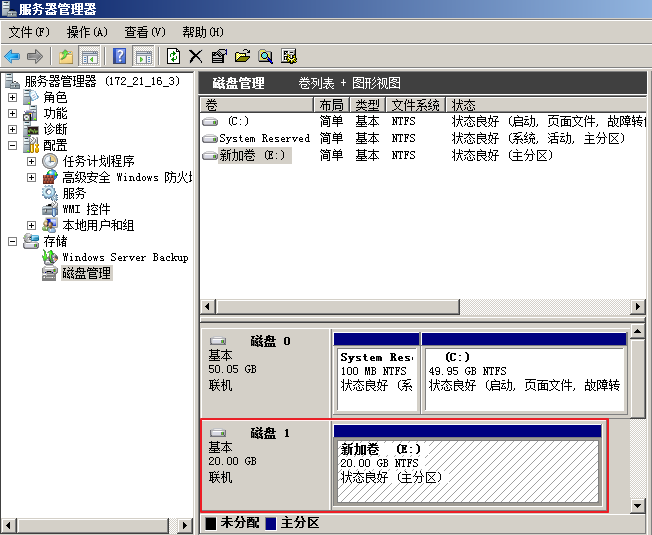Select System Reserved row in volume list
The width and height of the screenshot is (652, 535).
pyautogui.click(x=264, y=139)
